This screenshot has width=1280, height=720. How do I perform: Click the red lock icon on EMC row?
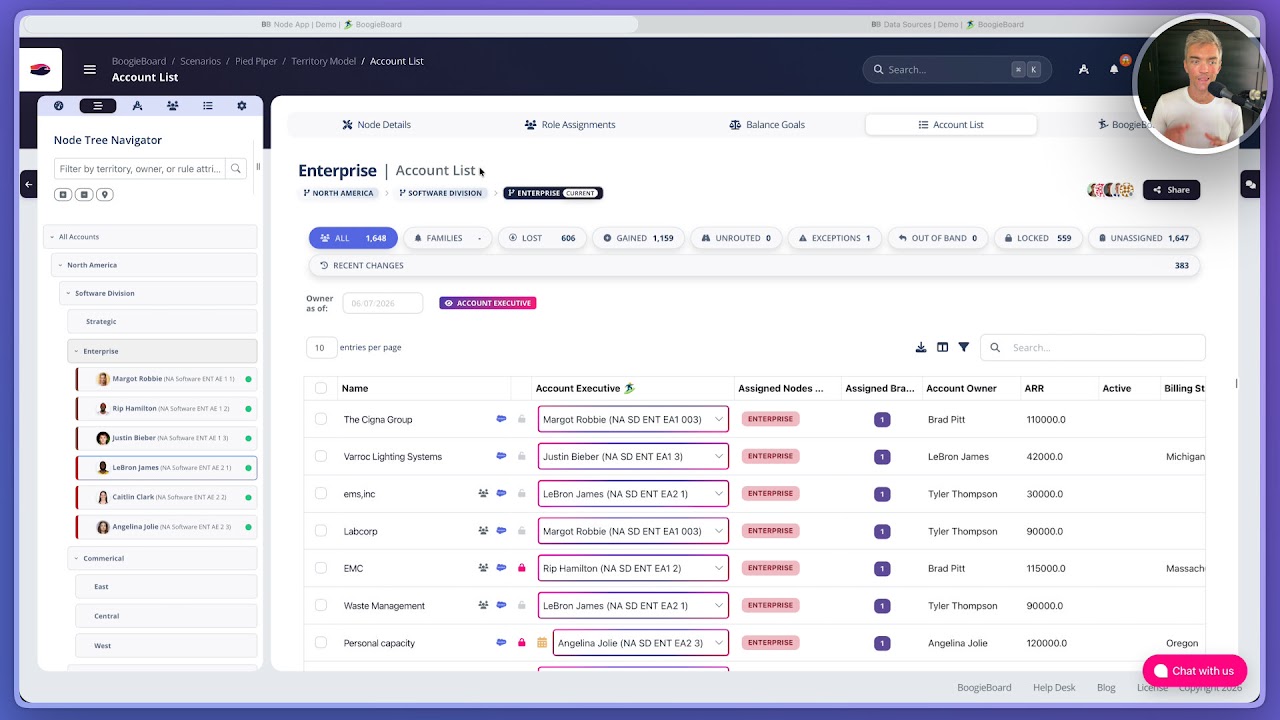click(521, 568)
